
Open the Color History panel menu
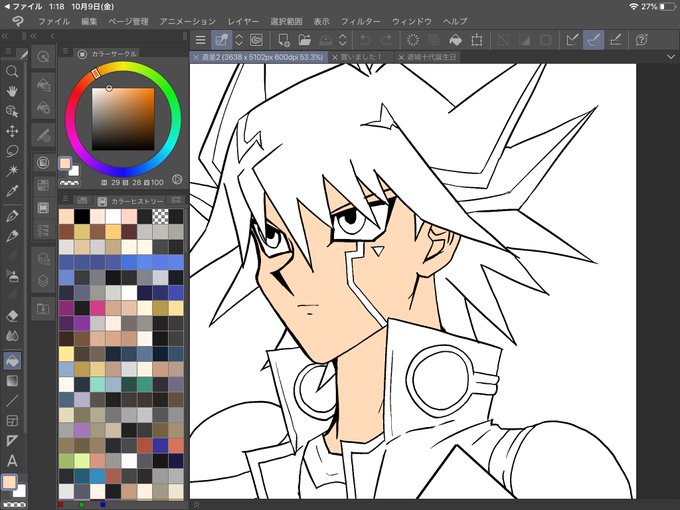[65, 199]
